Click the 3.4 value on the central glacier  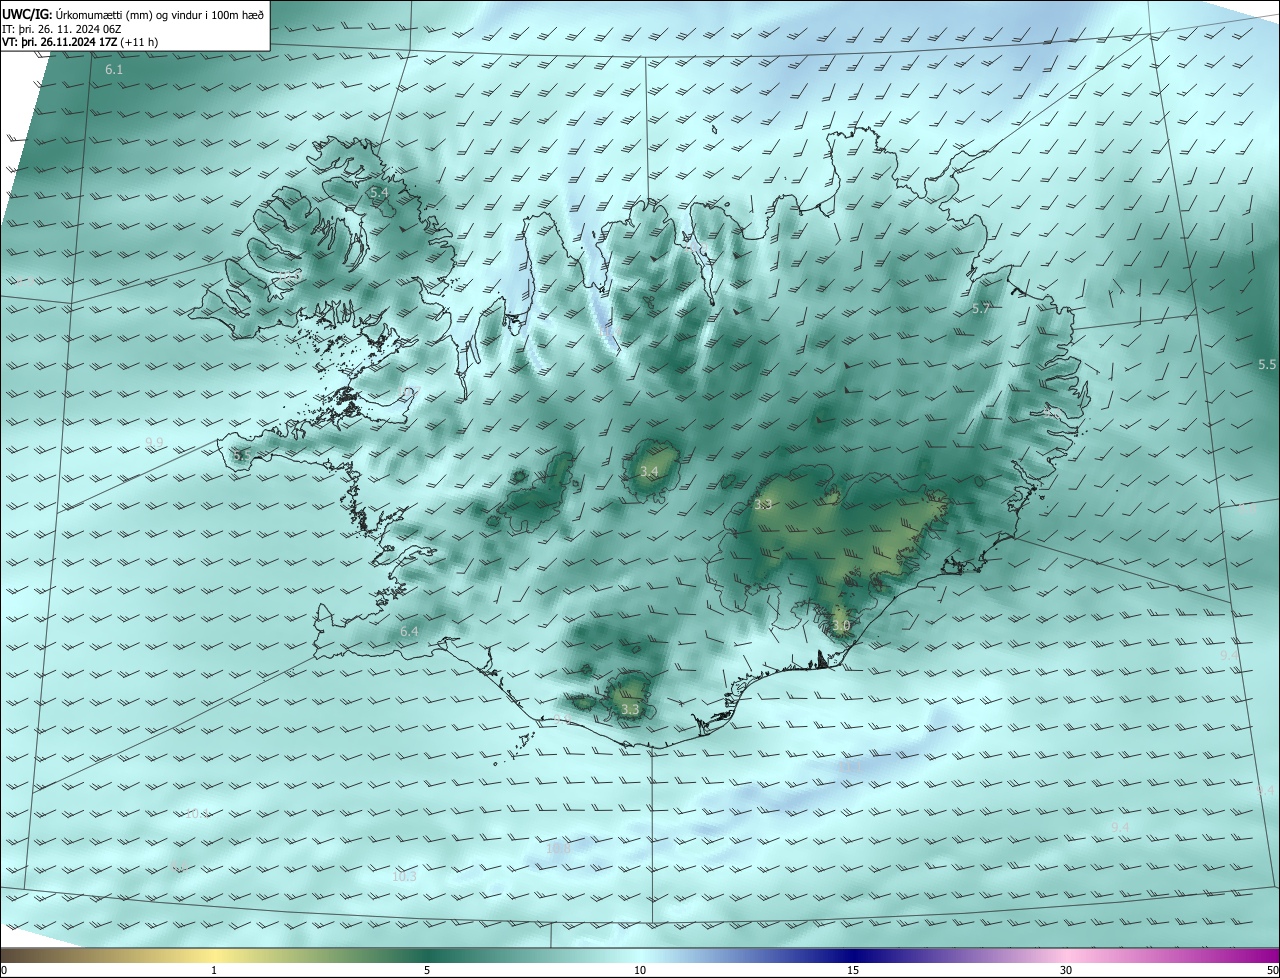coord(649,471)
